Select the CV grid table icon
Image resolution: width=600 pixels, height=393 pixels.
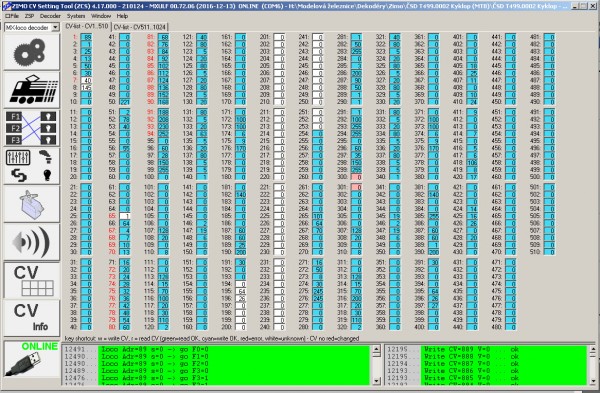tap(32, 280)
